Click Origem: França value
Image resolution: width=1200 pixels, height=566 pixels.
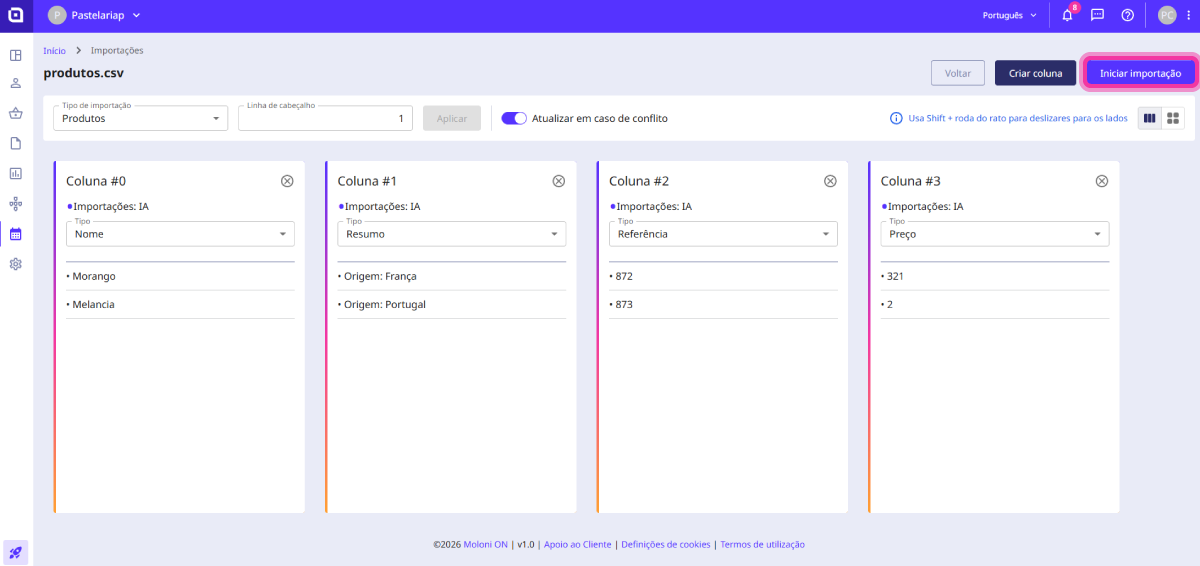click(x=380, y=276)
